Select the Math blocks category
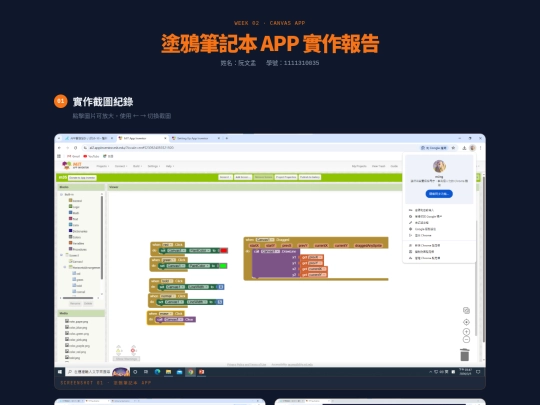 click(x=74, y=213)
